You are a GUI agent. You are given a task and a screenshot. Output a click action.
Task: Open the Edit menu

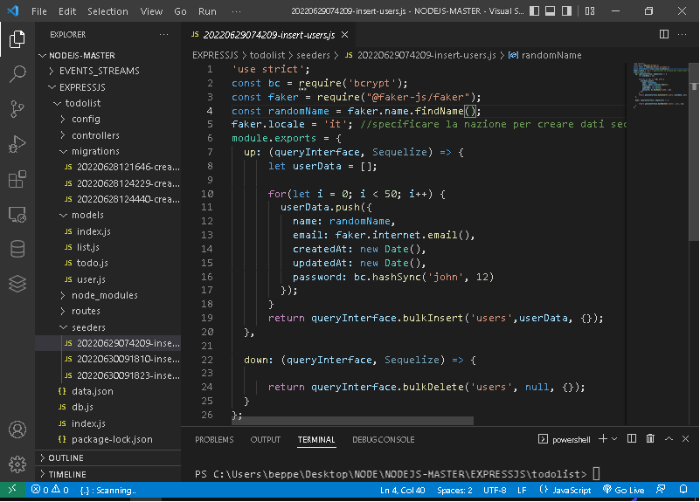pos(67,11)
